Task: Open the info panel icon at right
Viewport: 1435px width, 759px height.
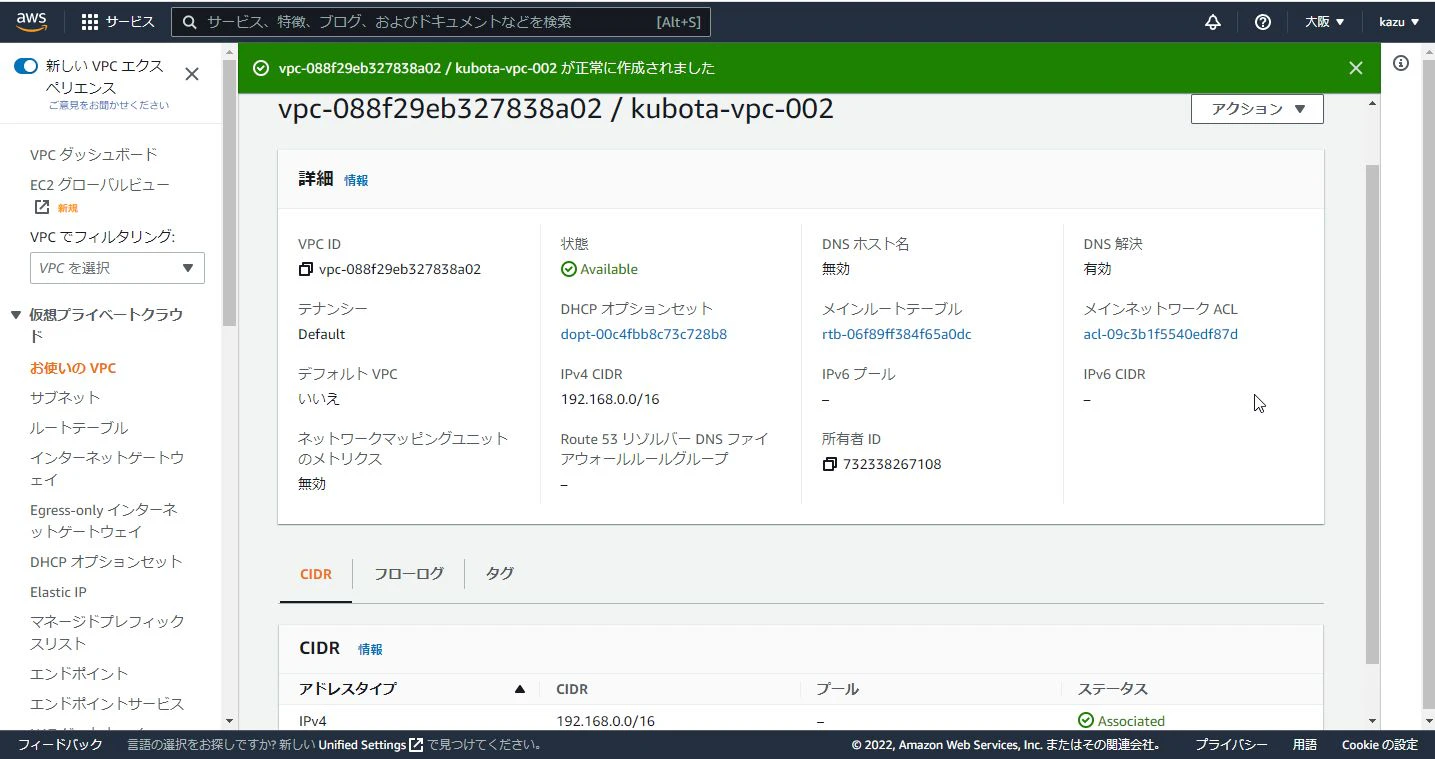Action: pyautogui.click(x=1401, y=63)
